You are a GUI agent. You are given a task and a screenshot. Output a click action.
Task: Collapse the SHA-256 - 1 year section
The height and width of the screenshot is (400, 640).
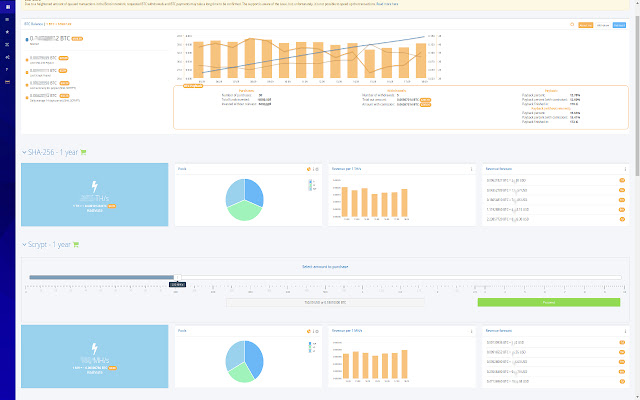click(x=24, y=152)
